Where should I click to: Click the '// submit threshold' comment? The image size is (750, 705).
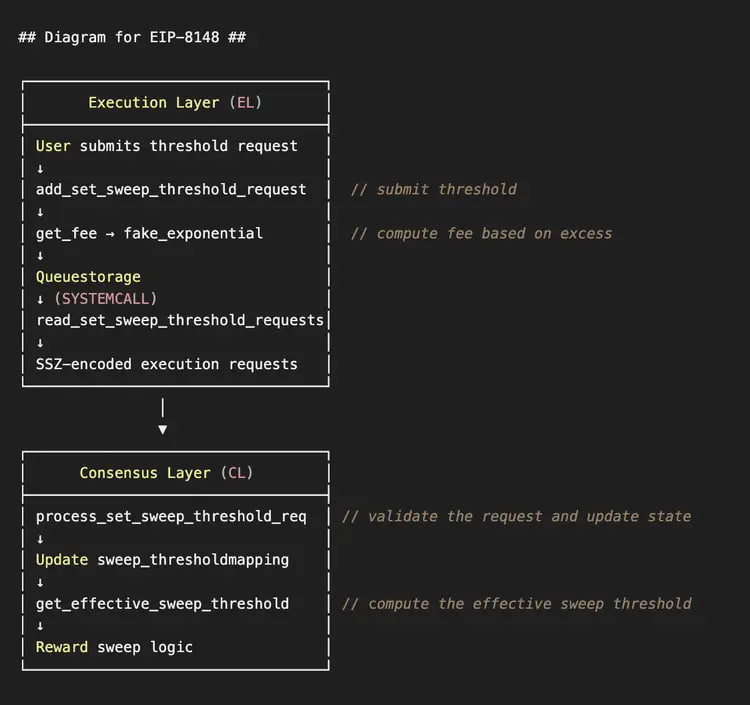[433, 189]
